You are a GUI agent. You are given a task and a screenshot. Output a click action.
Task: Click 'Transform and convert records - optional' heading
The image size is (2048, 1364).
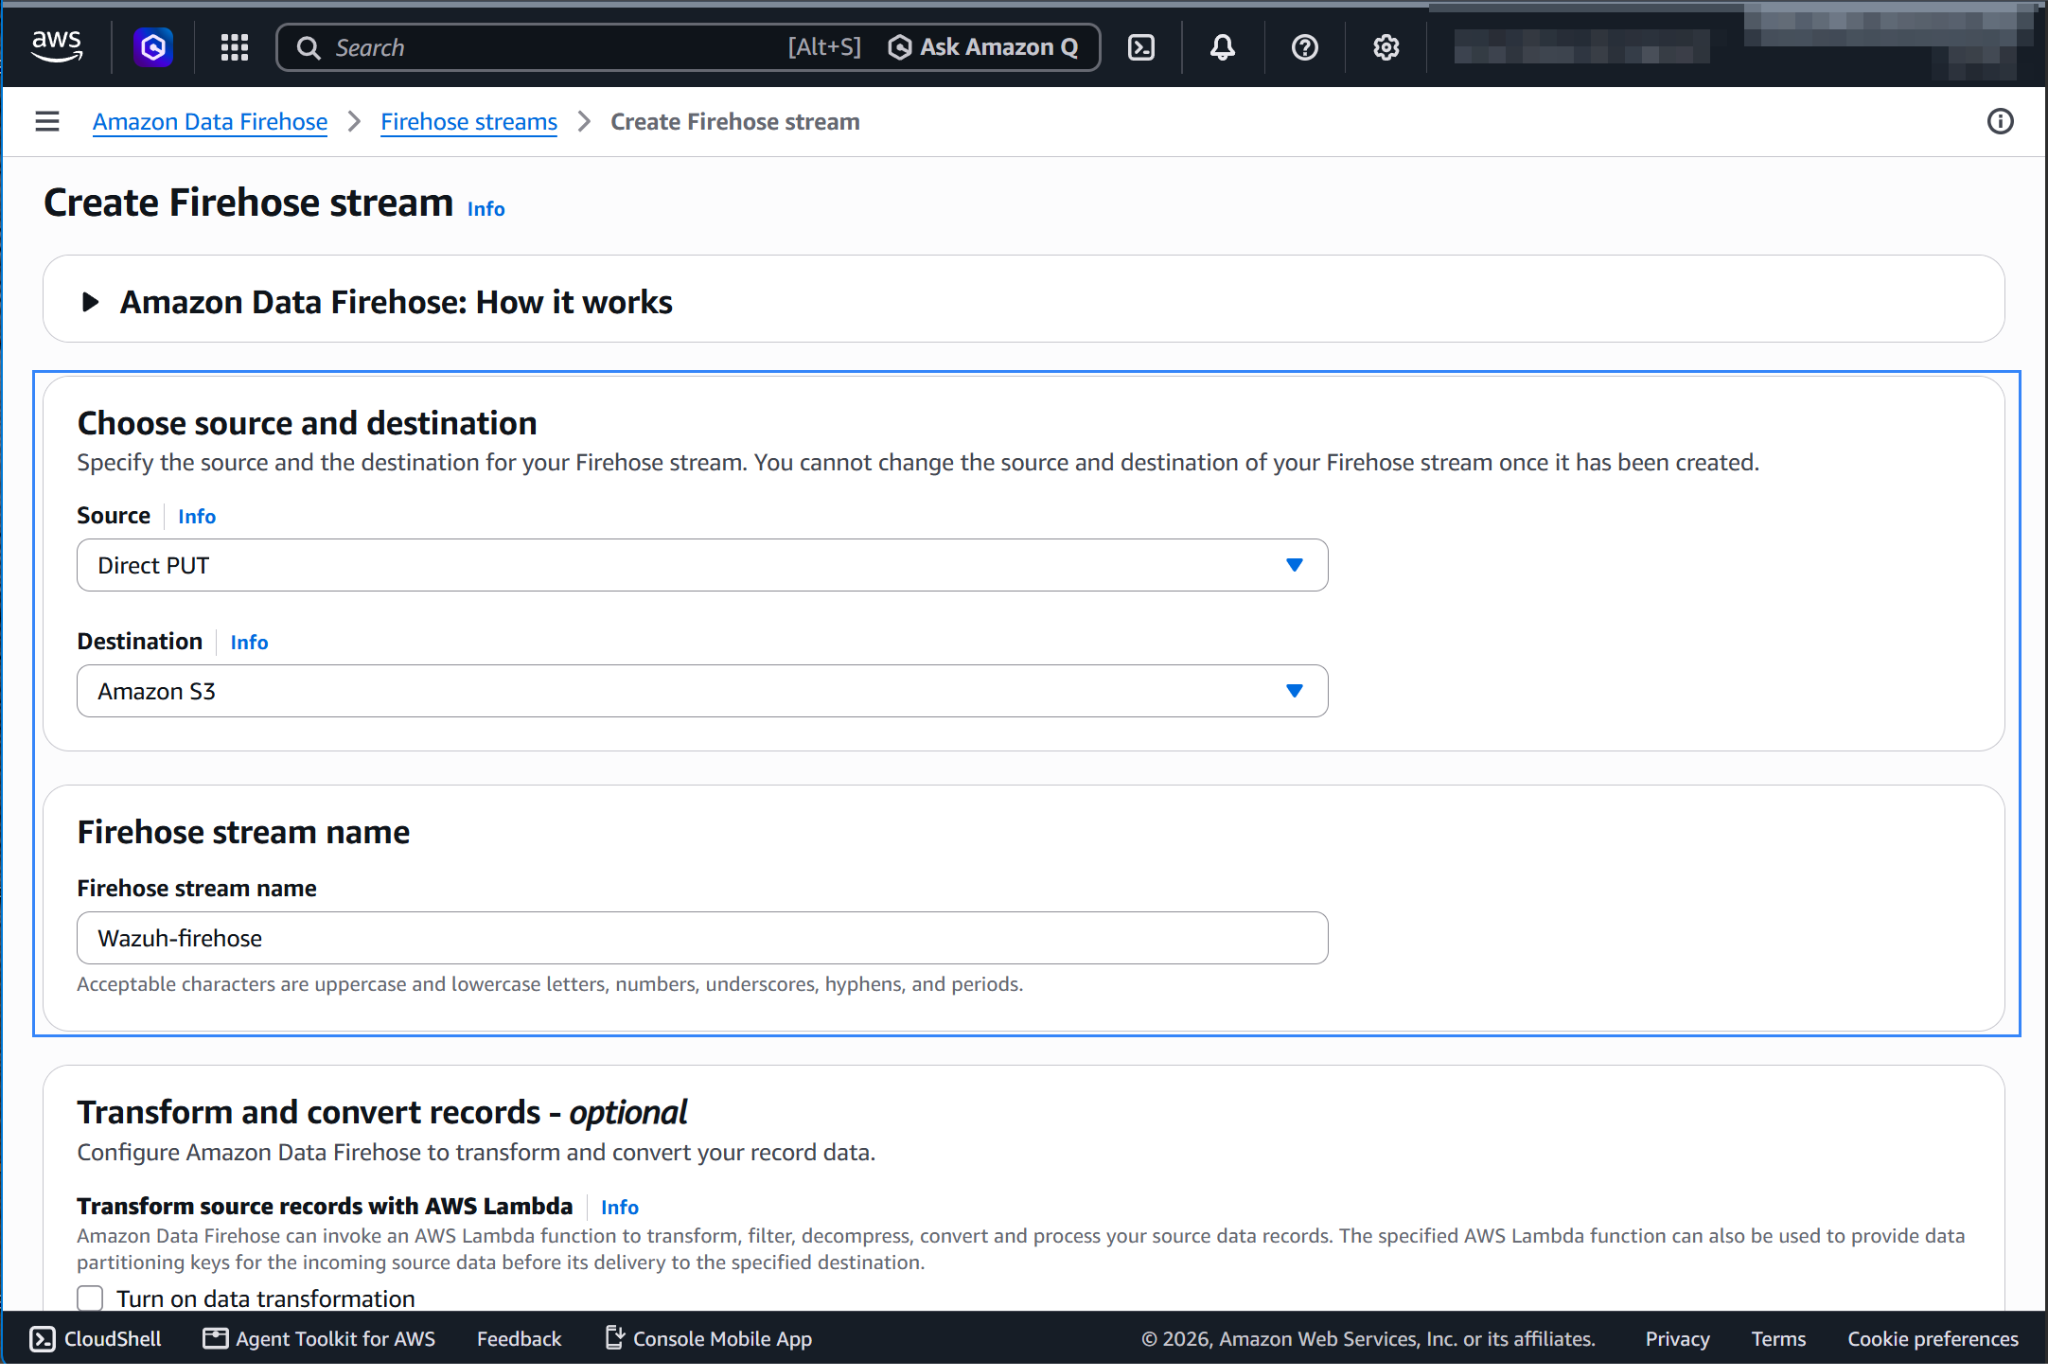pos(382,1112)
